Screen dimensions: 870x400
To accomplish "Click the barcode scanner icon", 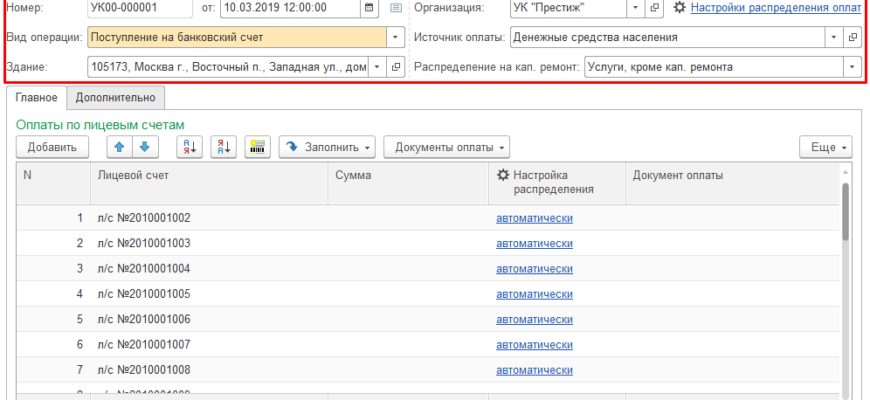I will click(257, 147).
